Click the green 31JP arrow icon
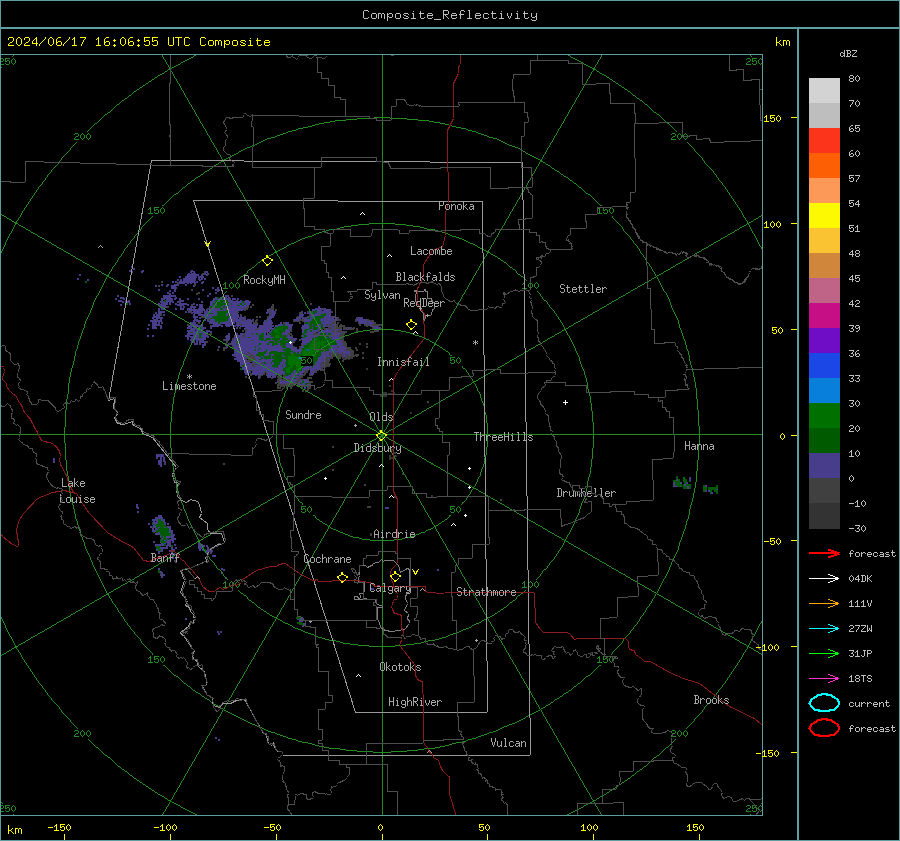This screenshot has height=841, width=900. tap(824, 653)
